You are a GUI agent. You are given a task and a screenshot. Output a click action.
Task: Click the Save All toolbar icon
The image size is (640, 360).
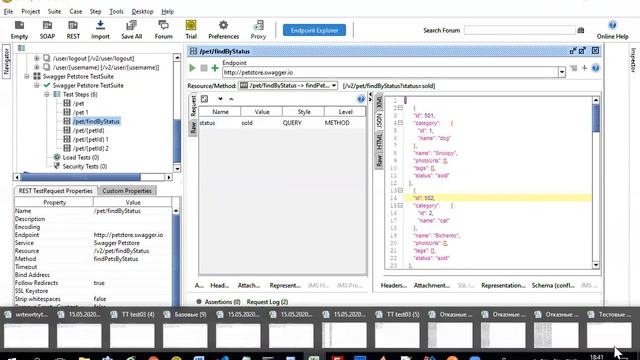coord(131,30)
